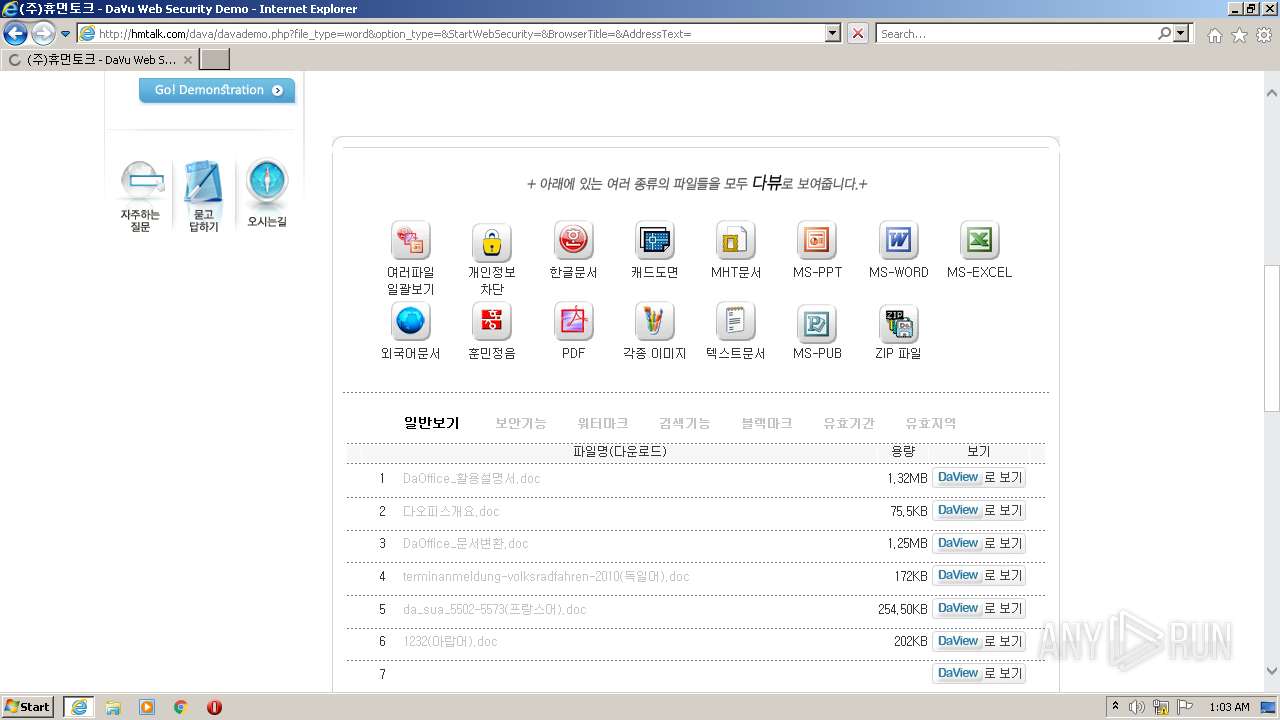1280x720 pixels.
Task: View da_sua_5502-5573 French doc with DaView
Action: (979, 609)
